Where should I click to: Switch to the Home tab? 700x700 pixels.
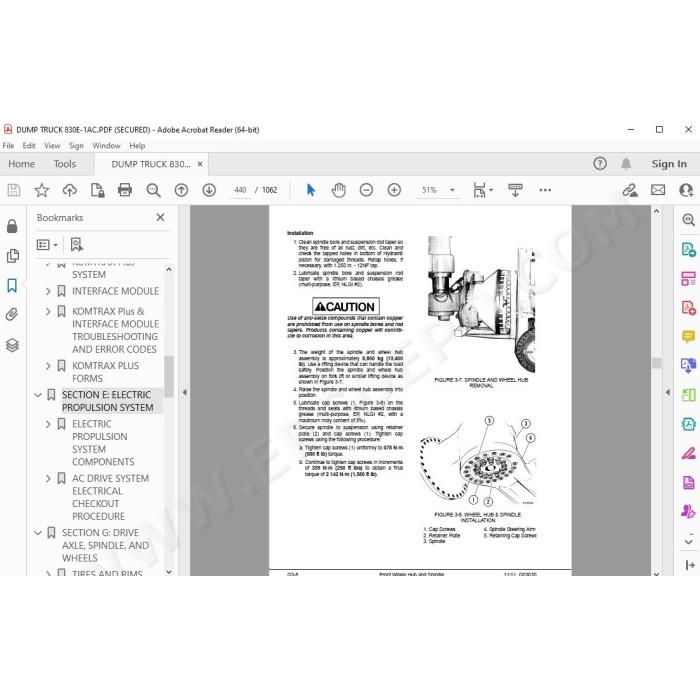tap(21, 164)
